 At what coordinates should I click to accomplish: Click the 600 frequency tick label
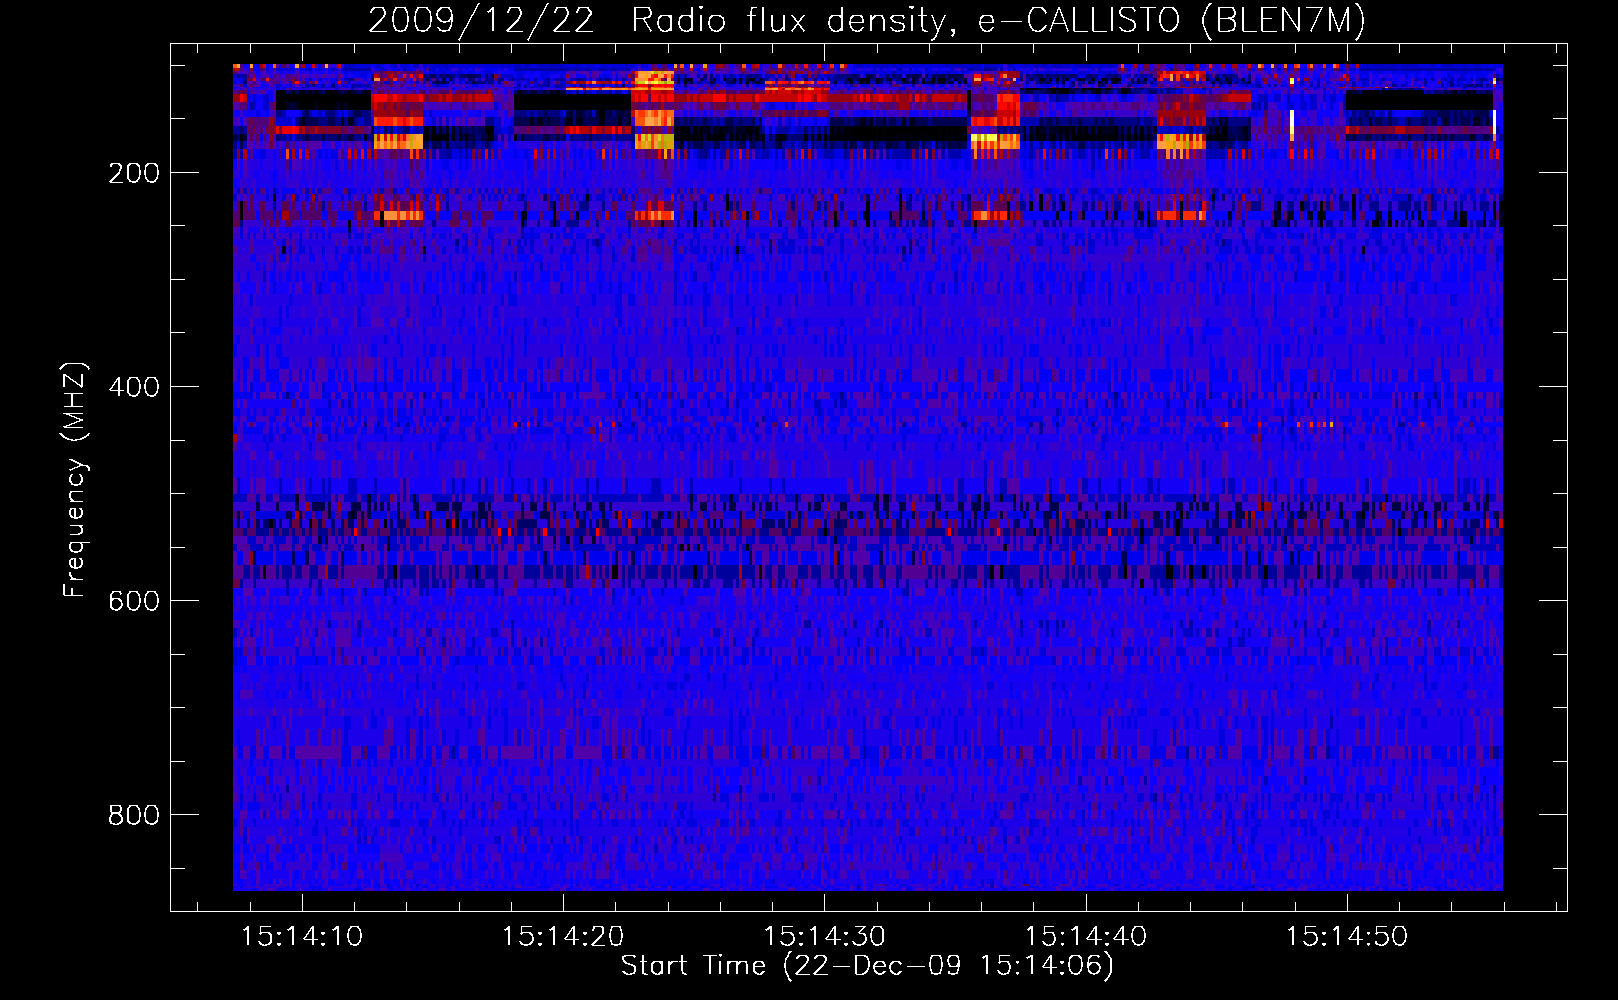tap(134, 601)
